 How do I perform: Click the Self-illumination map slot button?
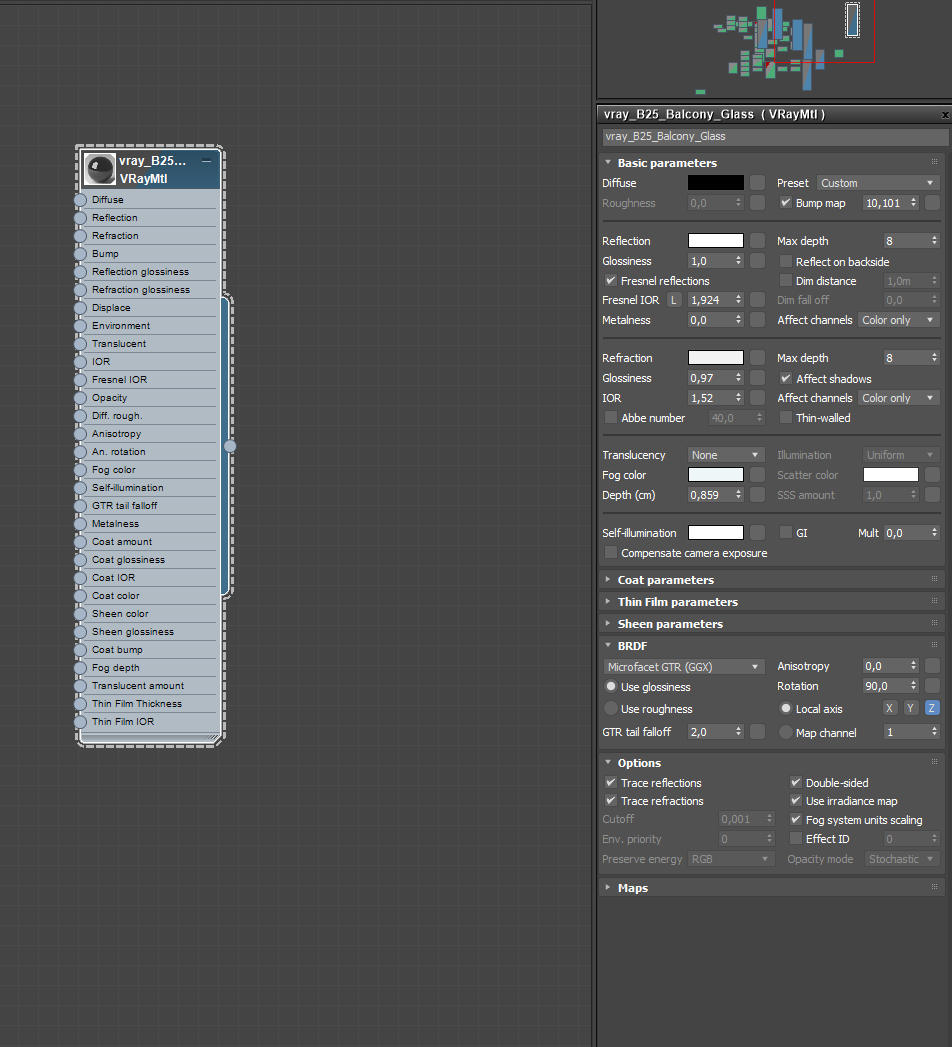click(x=757, y=533)
